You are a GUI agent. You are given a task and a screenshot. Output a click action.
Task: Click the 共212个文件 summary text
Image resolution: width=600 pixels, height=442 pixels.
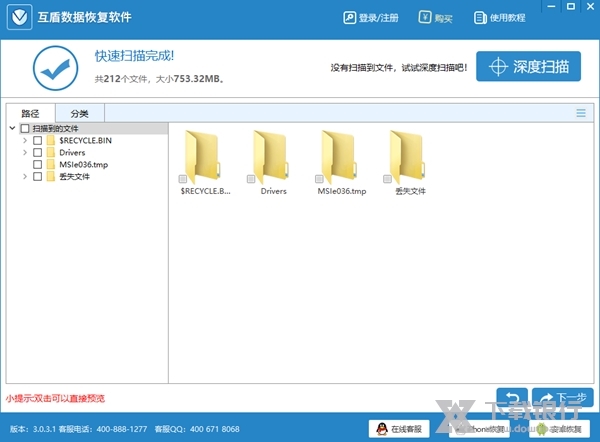click(160, 79)
